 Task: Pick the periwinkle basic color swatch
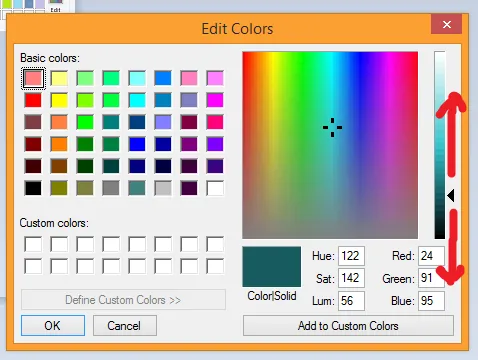pyautogui.click(x=163, y=122)
